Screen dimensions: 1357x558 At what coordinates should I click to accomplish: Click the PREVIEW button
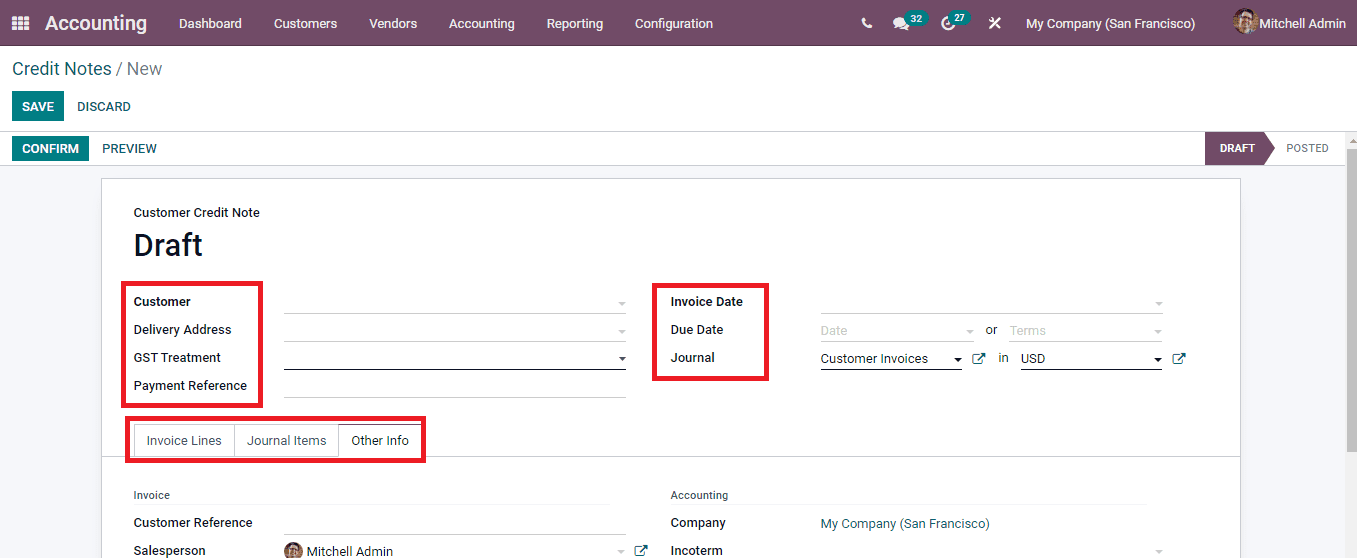[129, 149]
